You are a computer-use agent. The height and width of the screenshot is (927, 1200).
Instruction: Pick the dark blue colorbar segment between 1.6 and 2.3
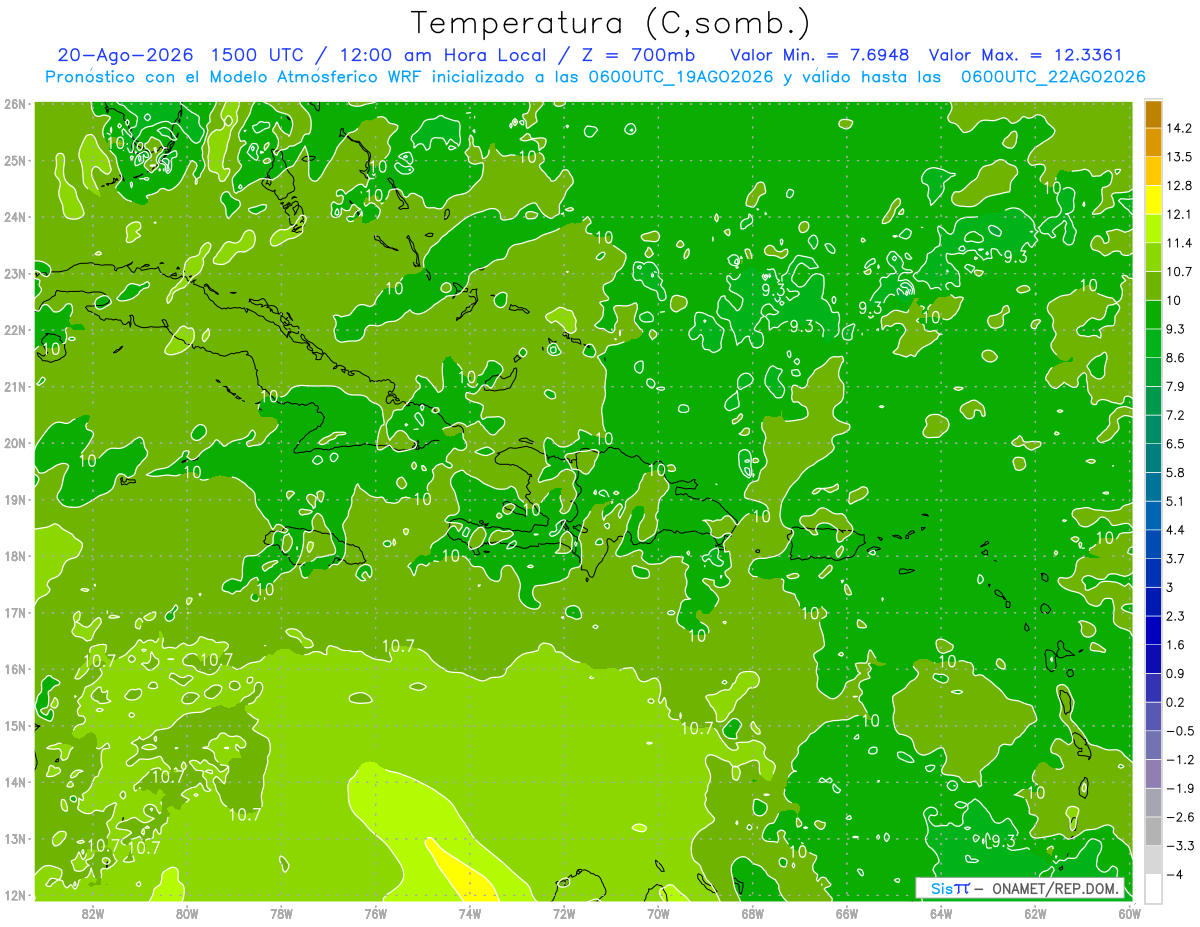(1153, 630)
